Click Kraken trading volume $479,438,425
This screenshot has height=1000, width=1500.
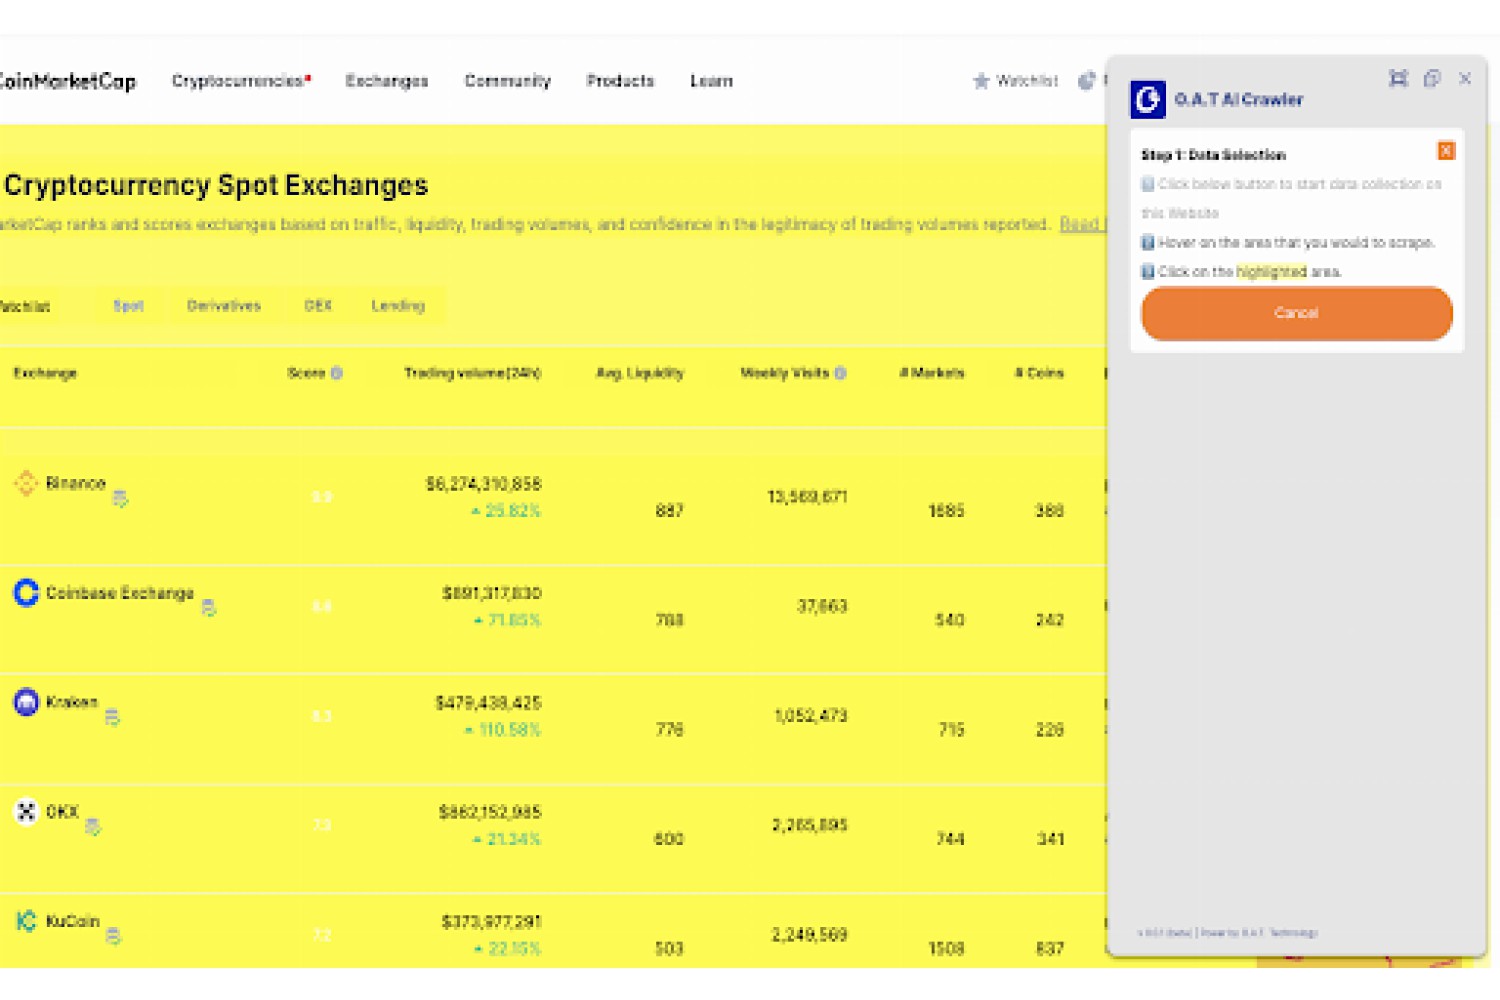tap(489, 703)
